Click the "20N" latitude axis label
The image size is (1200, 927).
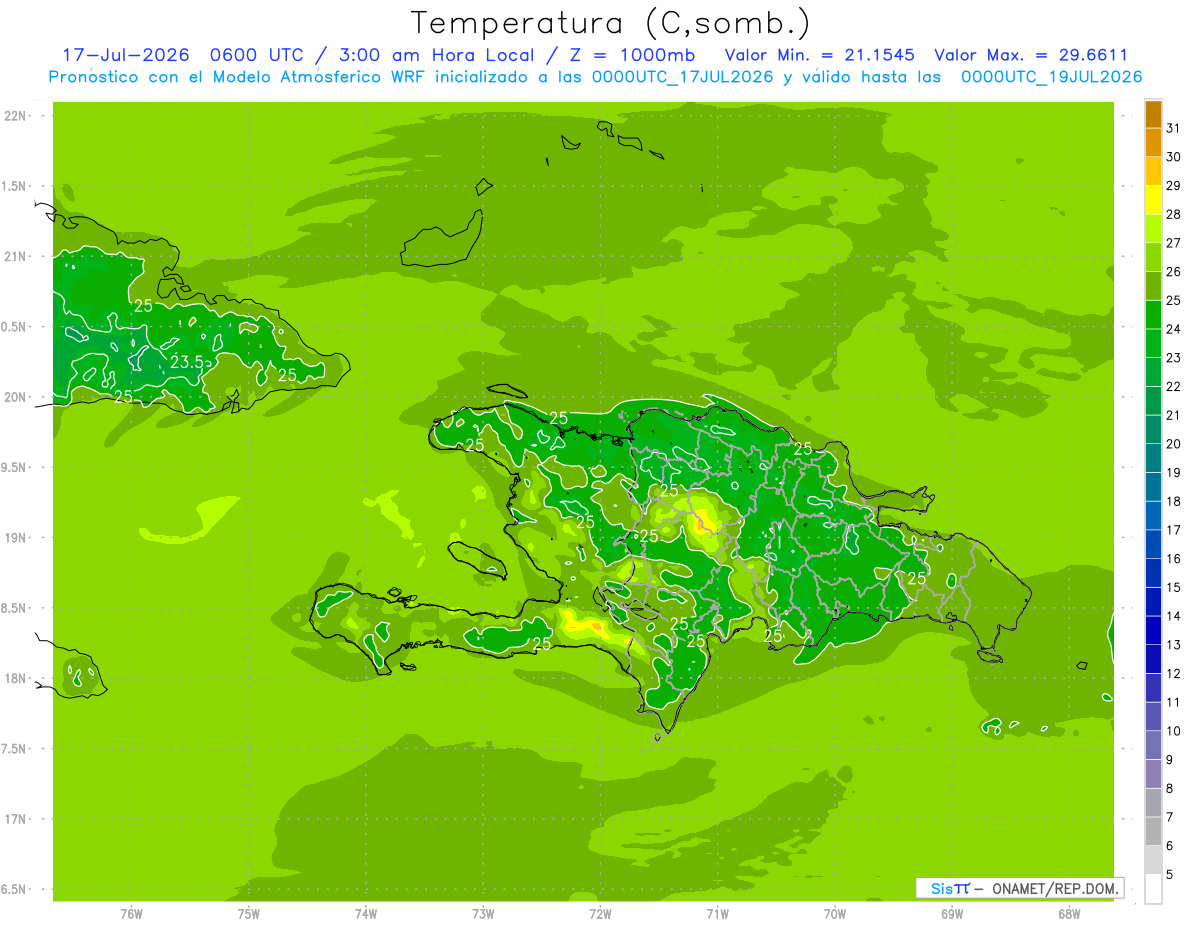pos(15,397)
